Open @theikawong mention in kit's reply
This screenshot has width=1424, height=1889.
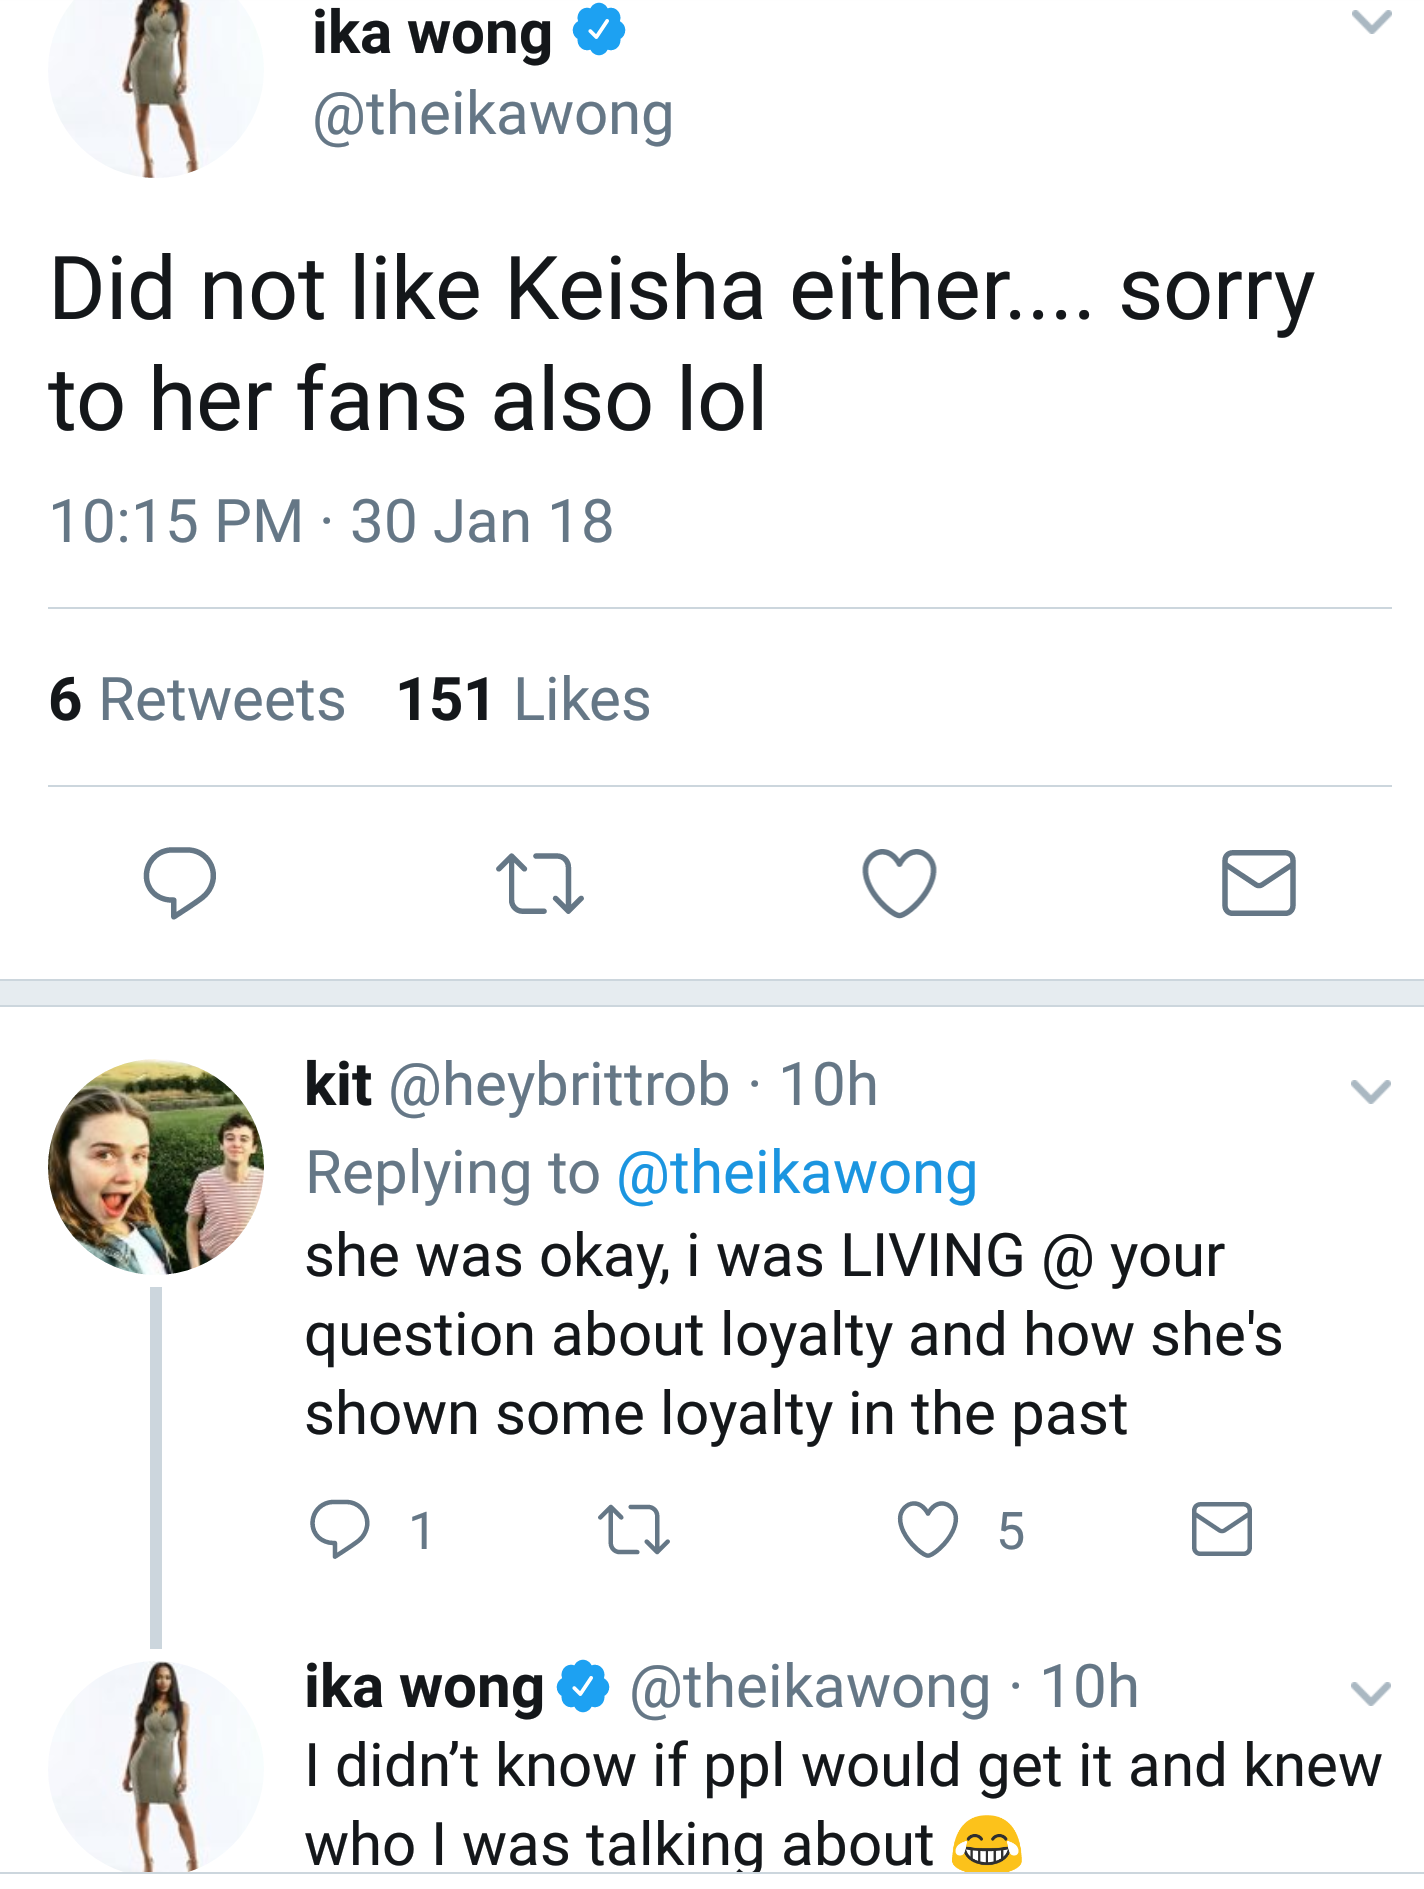(797, 1173)
